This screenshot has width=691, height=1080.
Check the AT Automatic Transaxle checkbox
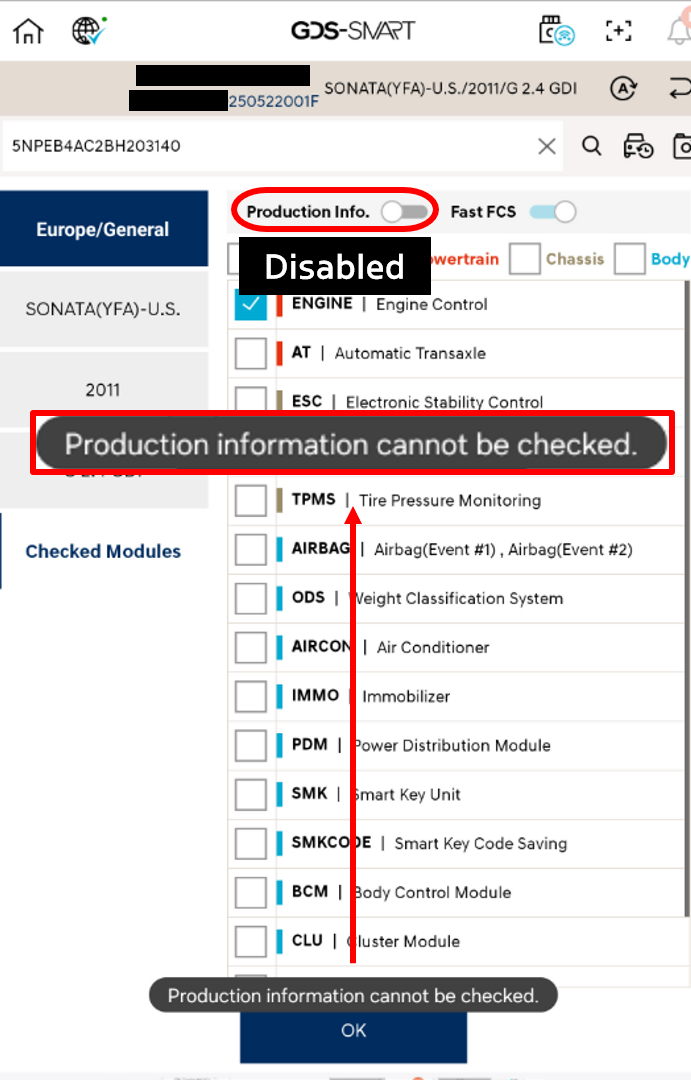click(251, 353)
